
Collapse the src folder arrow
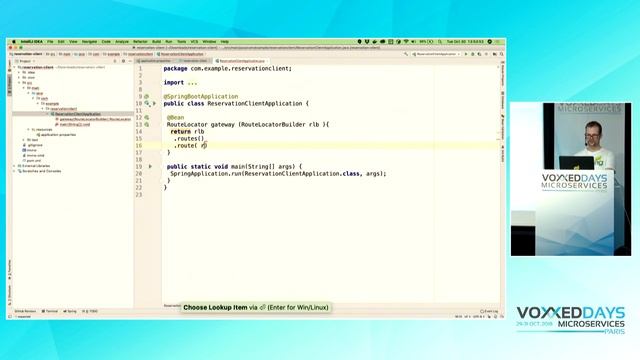(x=19, y=83)
